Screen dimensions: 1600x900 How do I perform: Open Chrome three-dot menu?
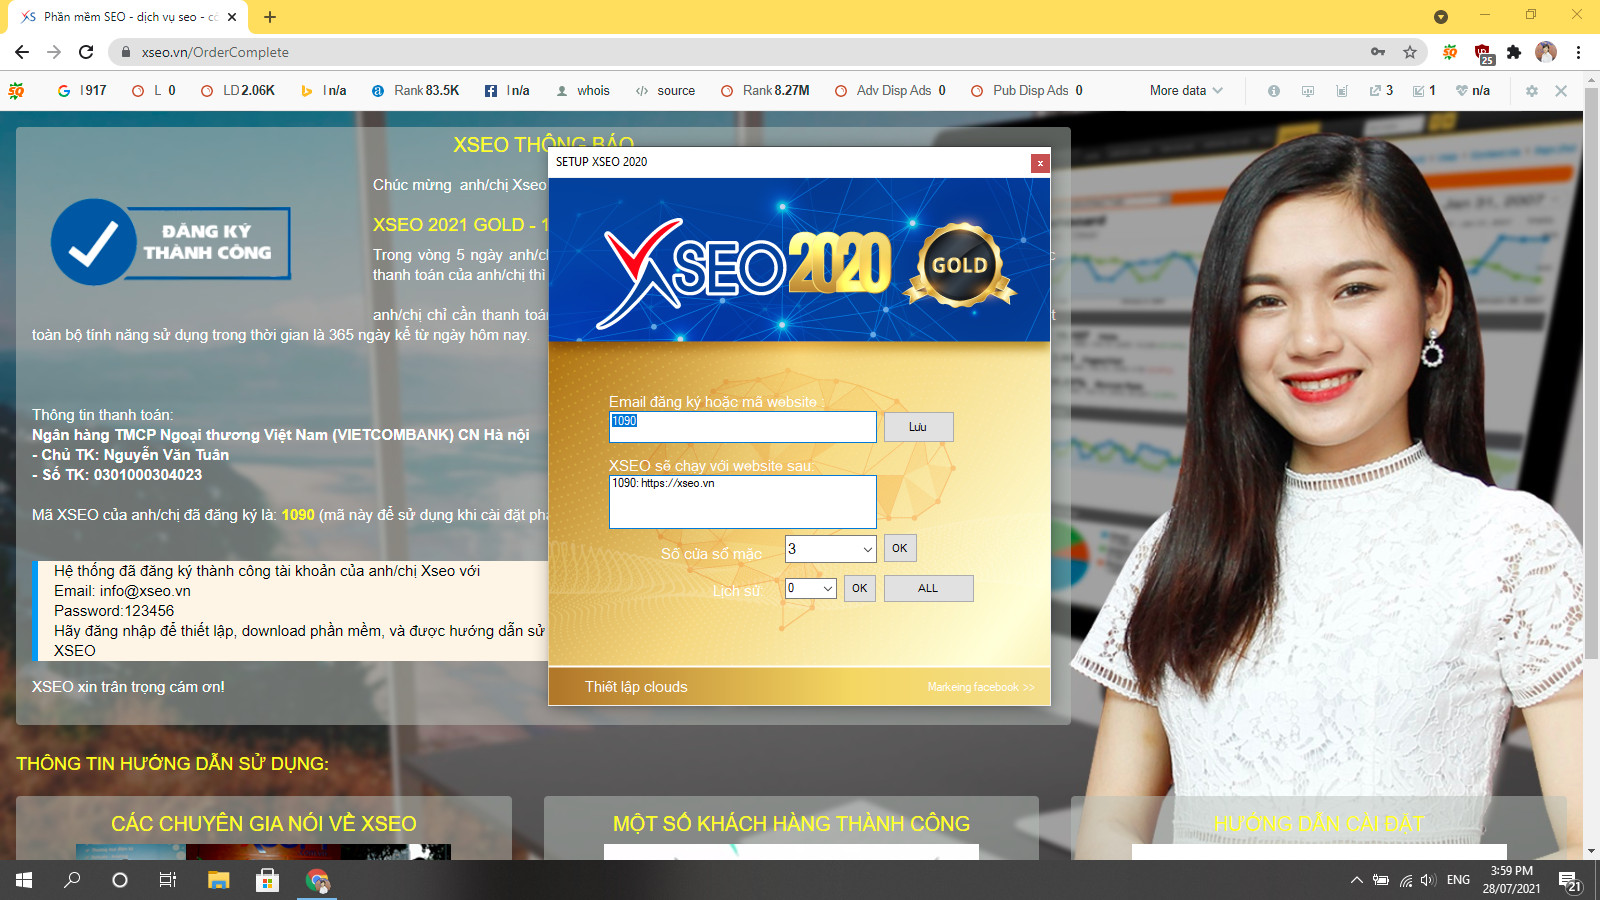1578,52
